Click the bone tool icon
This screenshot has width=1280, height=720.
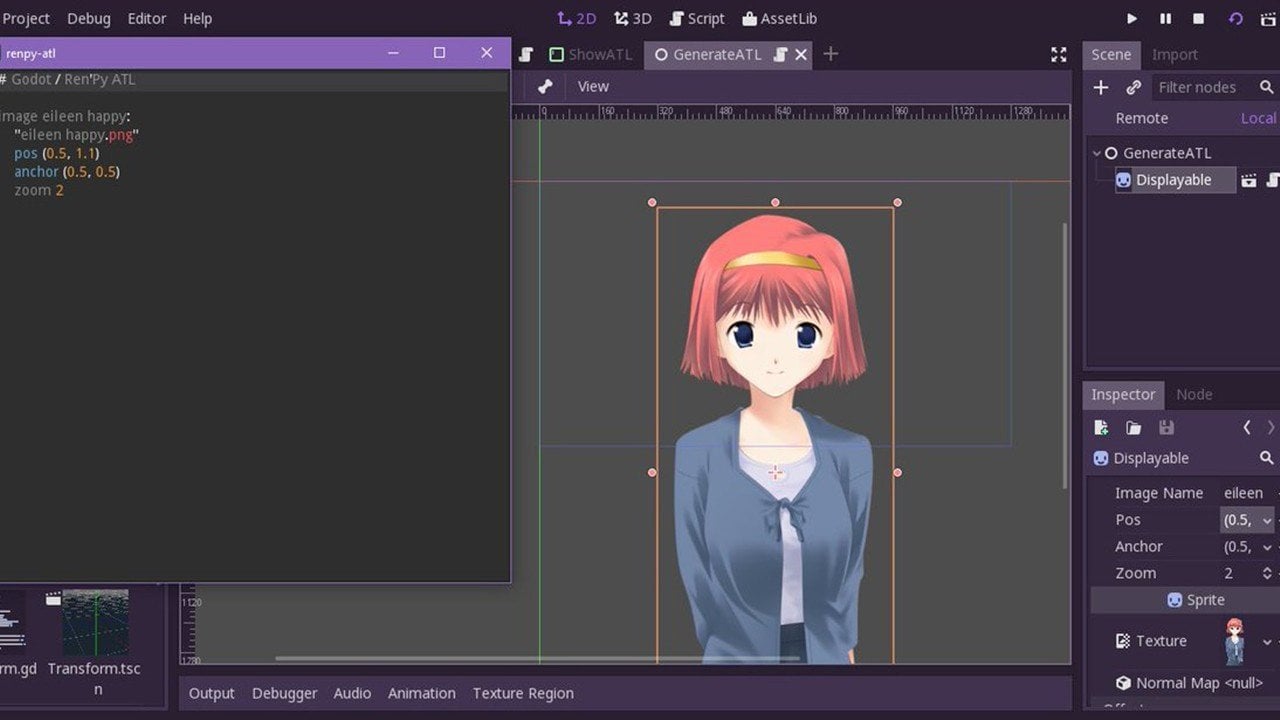pos(545,87)
